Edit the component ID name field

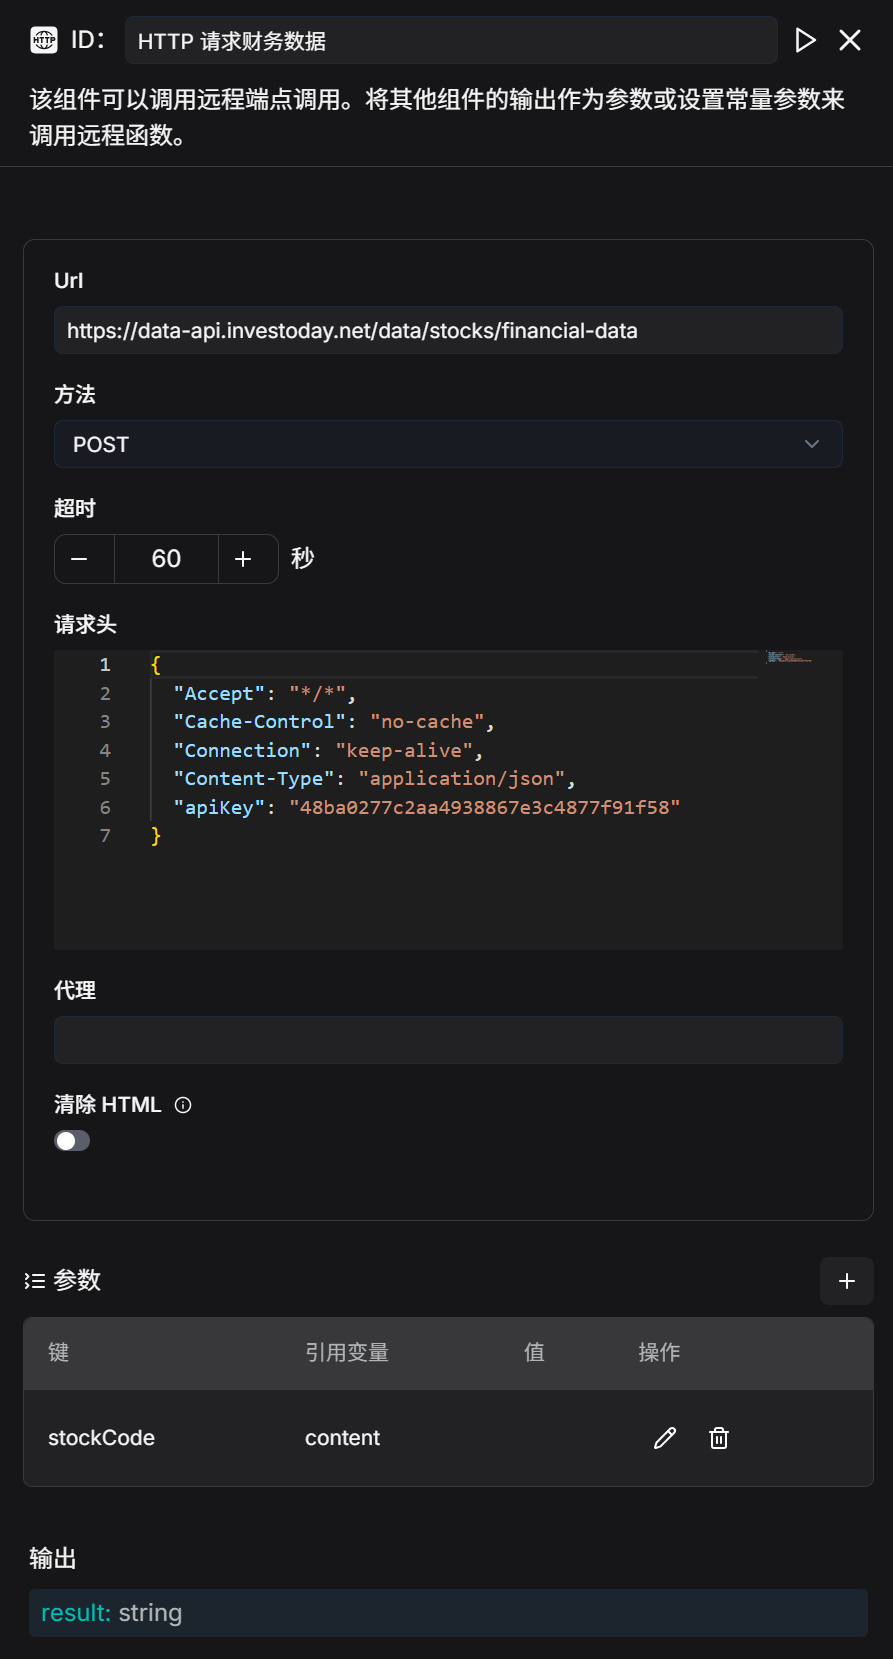(450, 41)
